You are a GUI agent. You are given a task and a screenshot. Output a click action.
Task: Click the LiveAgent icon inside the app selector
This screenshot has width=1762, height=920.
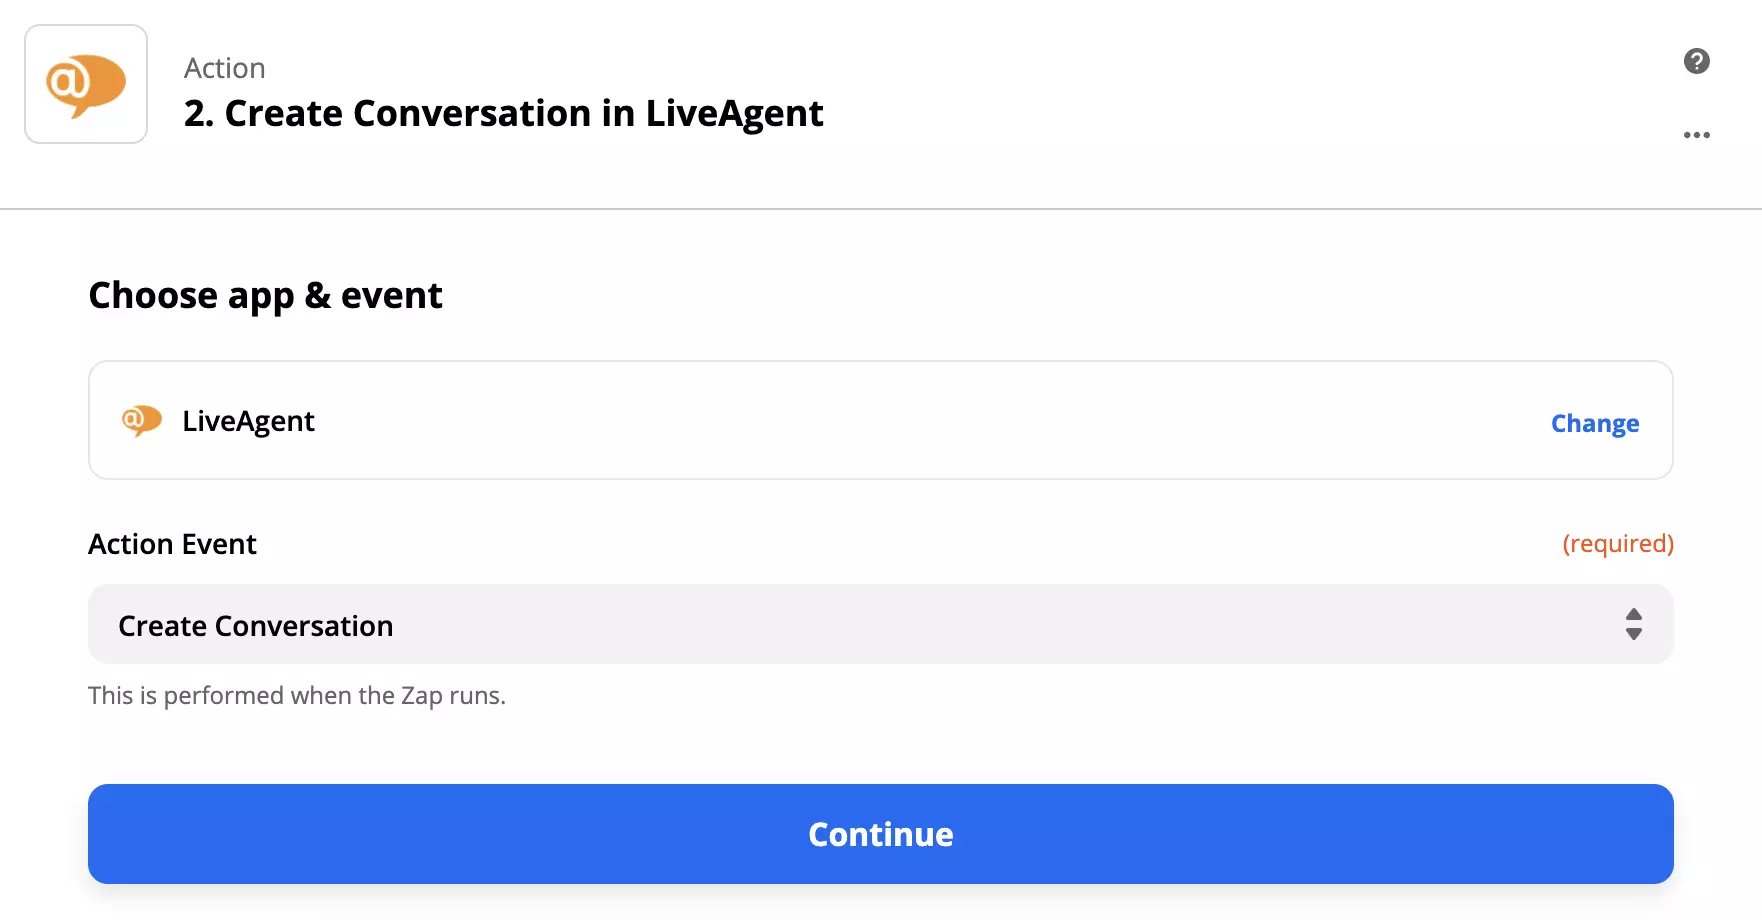pos(142,420)
